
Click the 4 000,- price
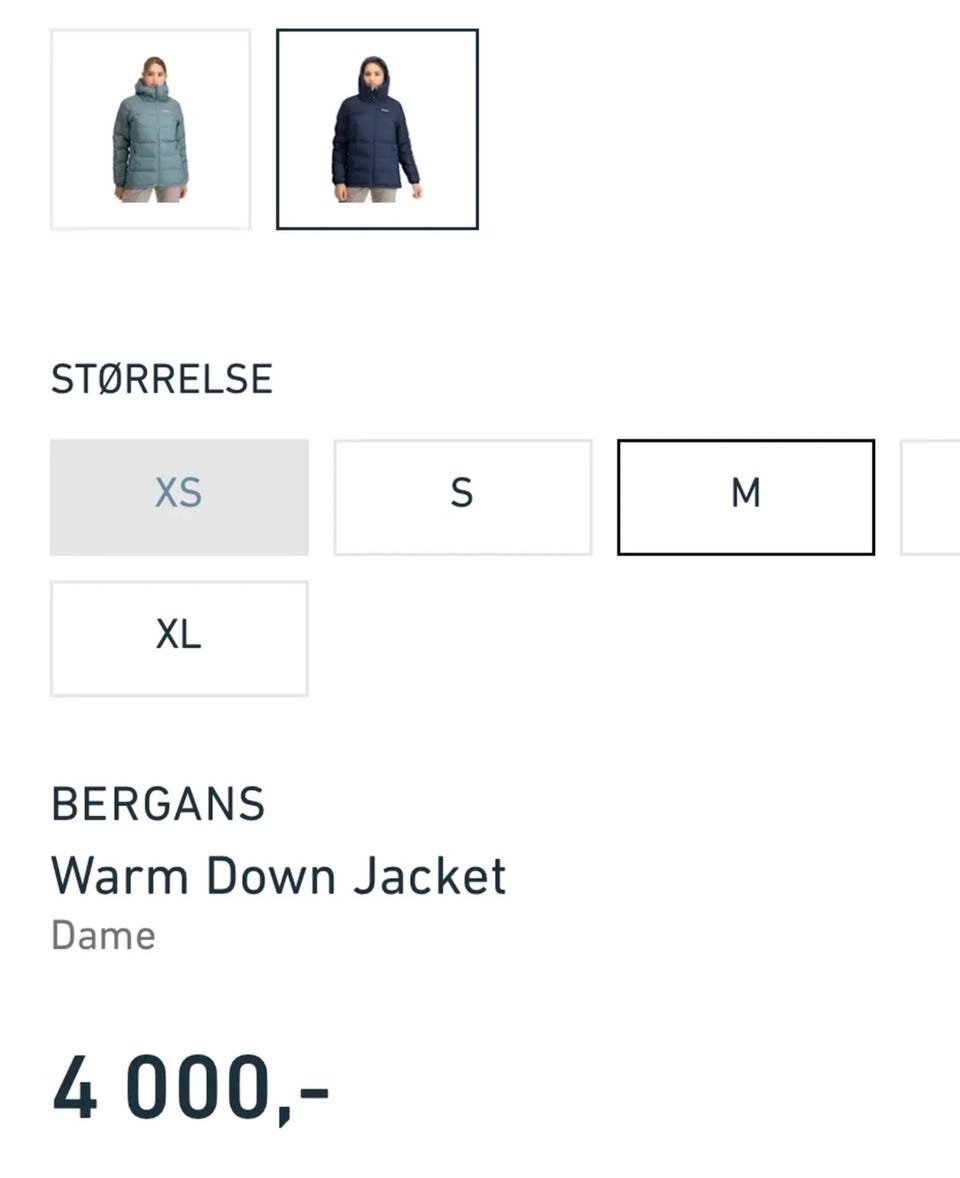click(x=191, y=1088)
